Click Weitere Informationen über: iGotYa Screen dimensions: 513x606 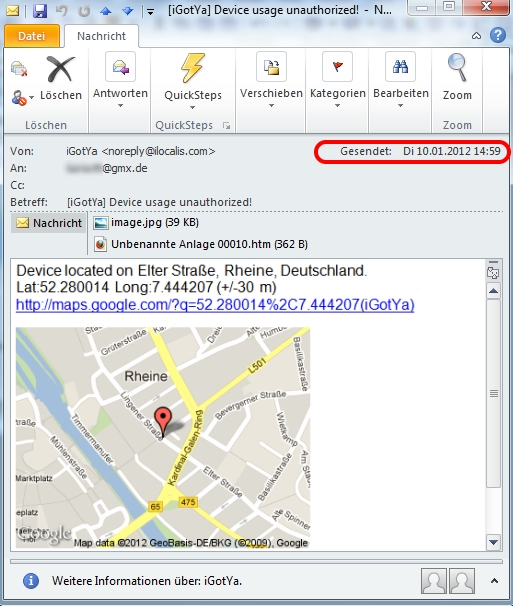click(x=147, y=580)
